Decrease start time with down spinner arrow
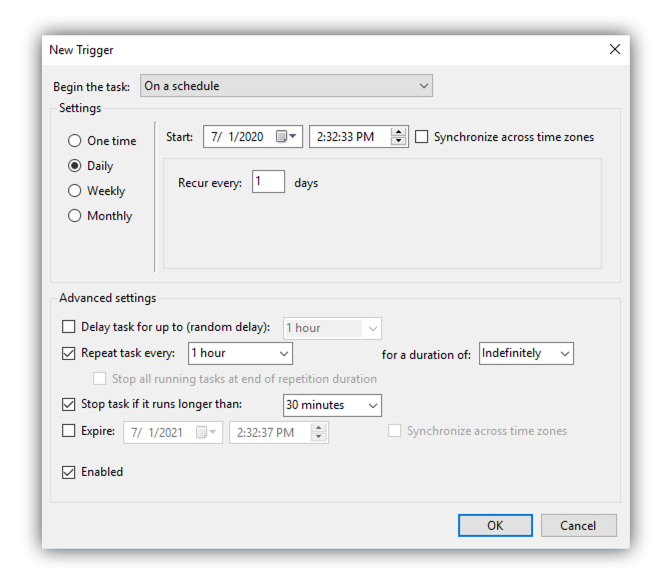 coord(398,141)
